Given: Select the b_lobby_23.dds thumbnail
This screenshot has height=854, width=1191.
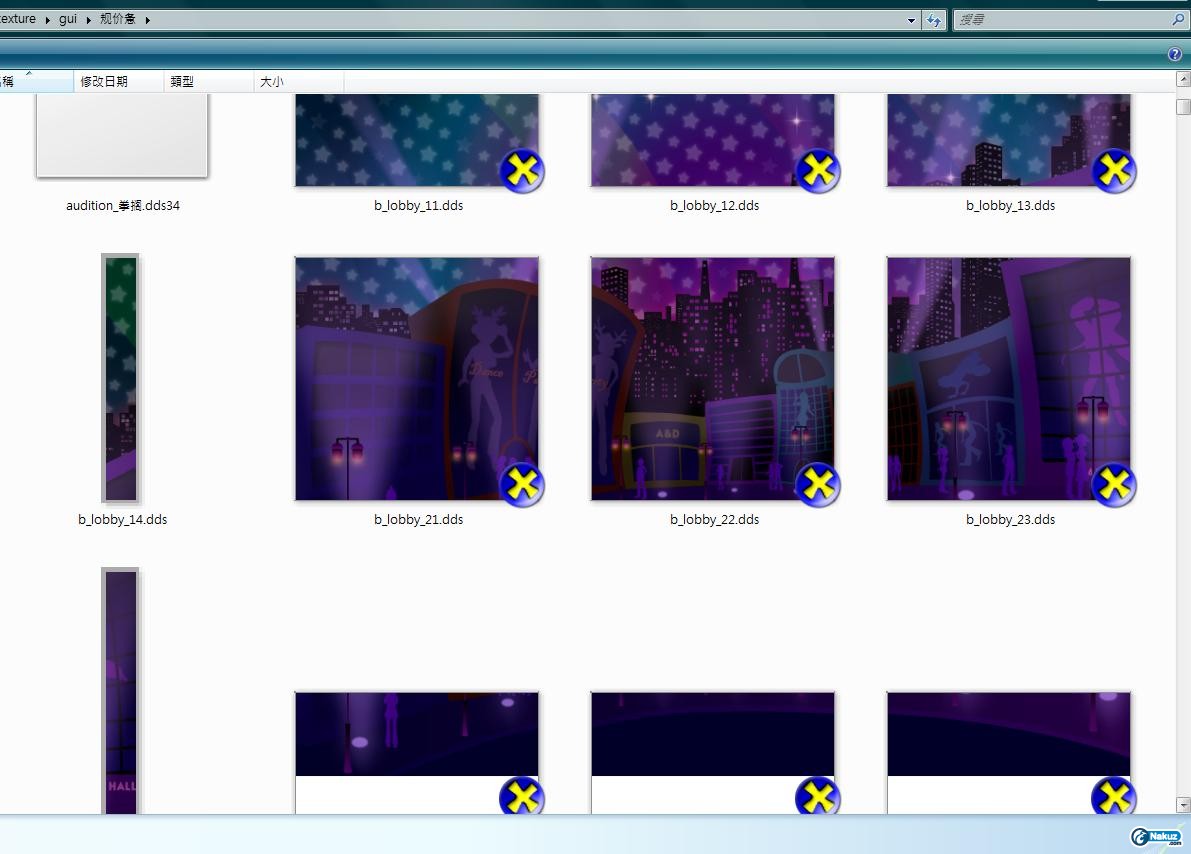Looking at the screenshot, I should point(1008,378).
